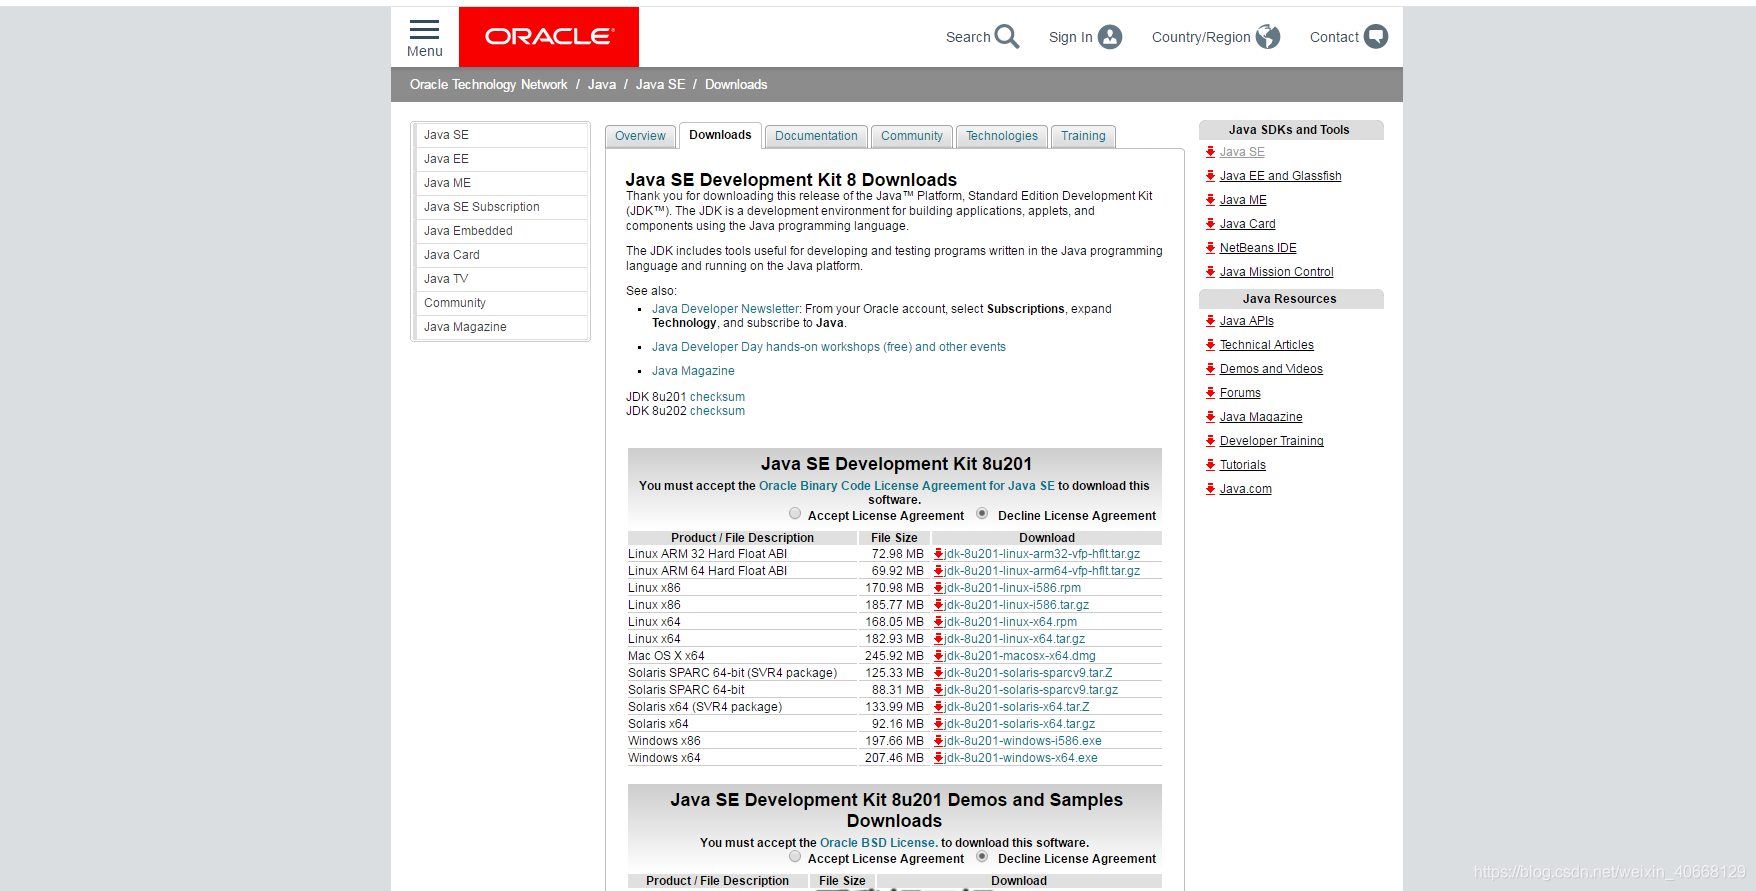Click the Mac OS X x64 row label

coord(666,656)
